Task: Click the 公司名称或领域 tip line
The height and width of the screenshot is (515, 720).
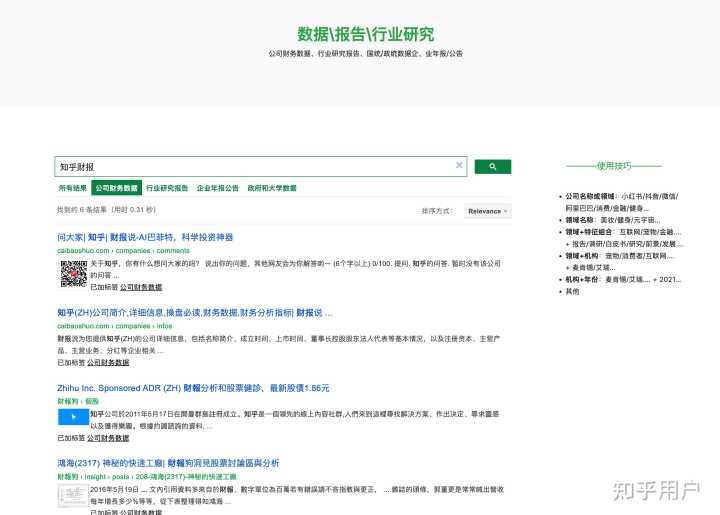Action: [x=621, y=202]
